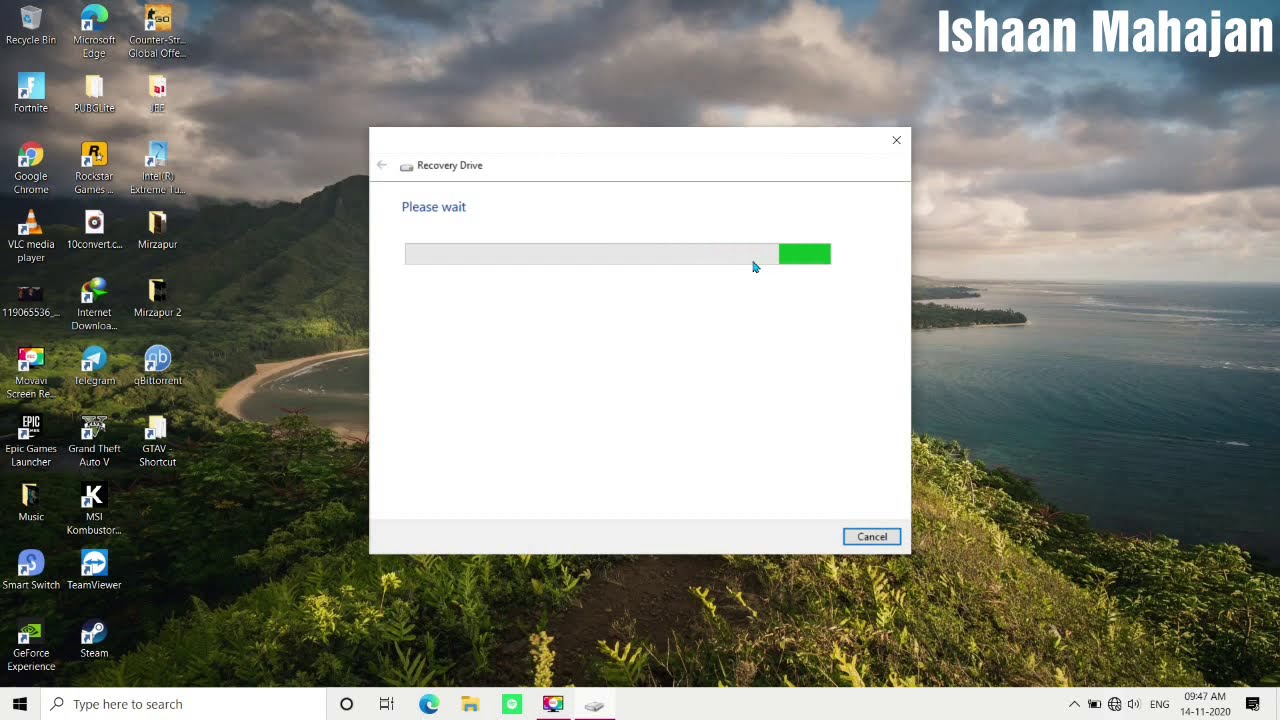
Task: Select the VLC media player icon
Action: pyautogui.click(x=31, y=236)
